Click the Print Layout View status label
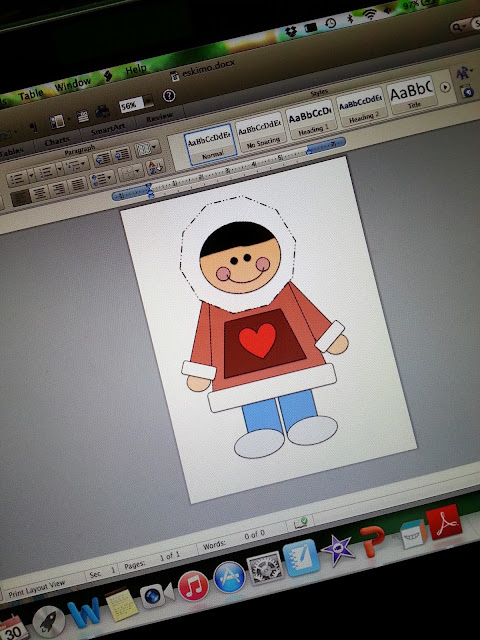480x640 pixels. [37, 589]
